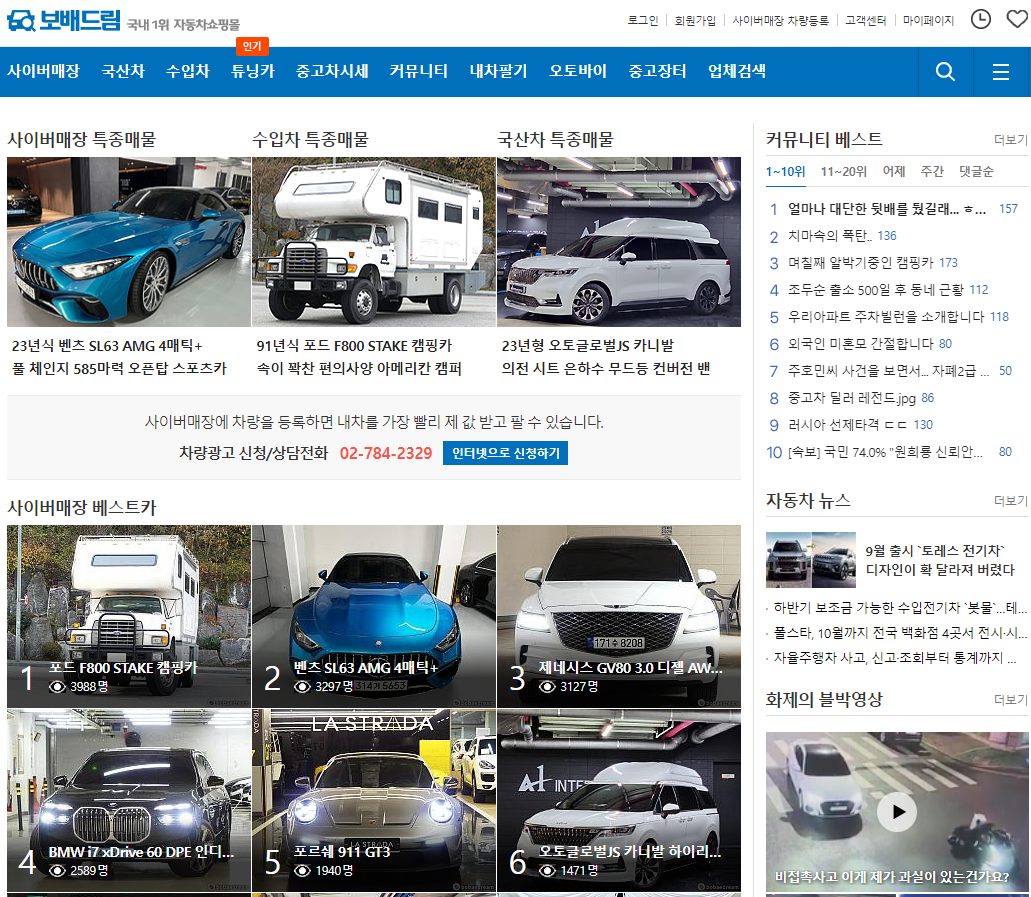Open post [속보] 국민 74.0% 원희룡
Image resolution: width=1031 pixels, height=897 pixels.
coord(885,452)
